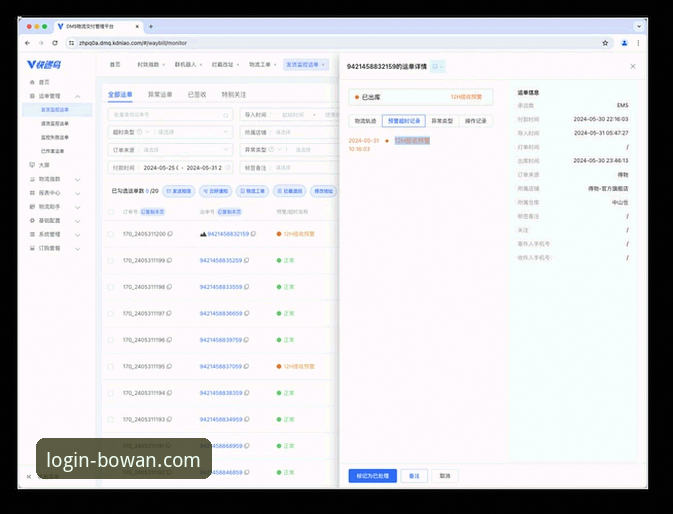Switch to the 操作记录 tab in the detail panel

(474, 120)
